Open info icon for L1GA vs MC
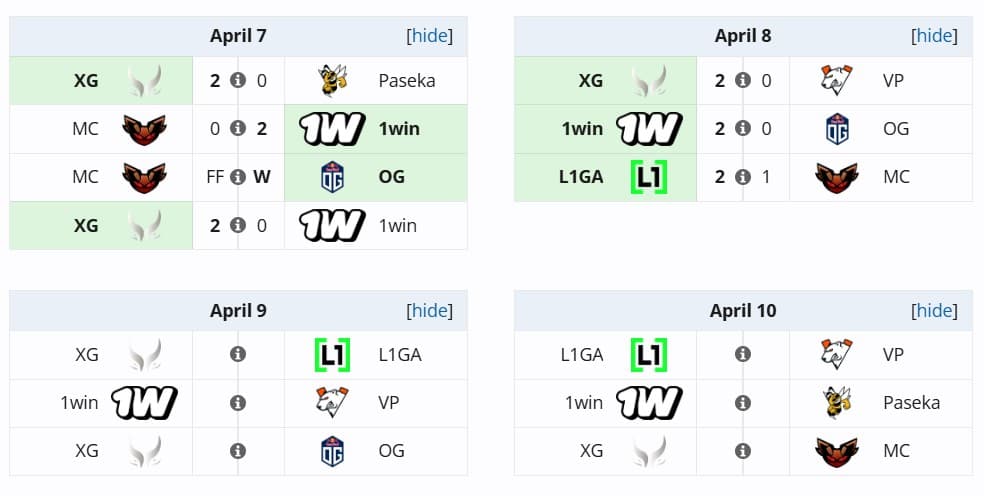 coord(743,177)
